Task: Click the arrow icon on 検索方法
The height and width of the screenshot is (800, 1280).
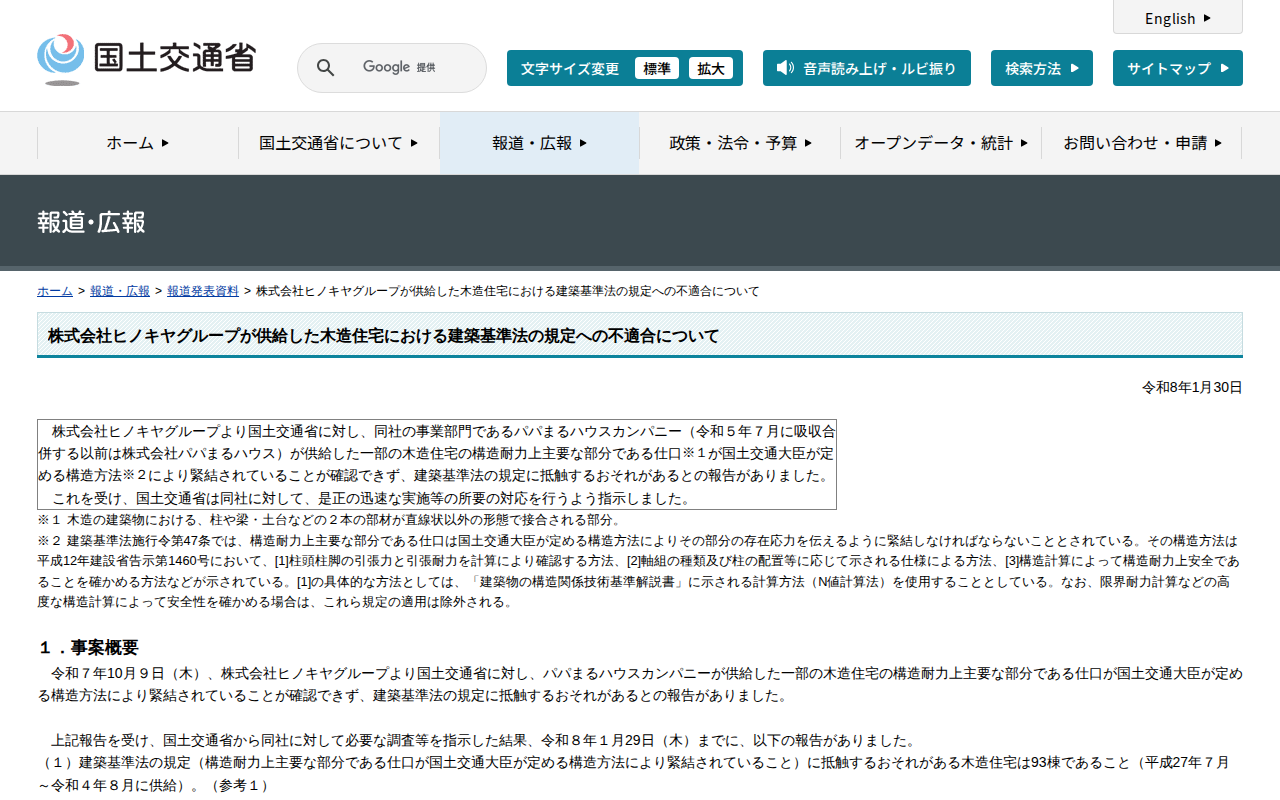Action: click(x=1075, y=68)
